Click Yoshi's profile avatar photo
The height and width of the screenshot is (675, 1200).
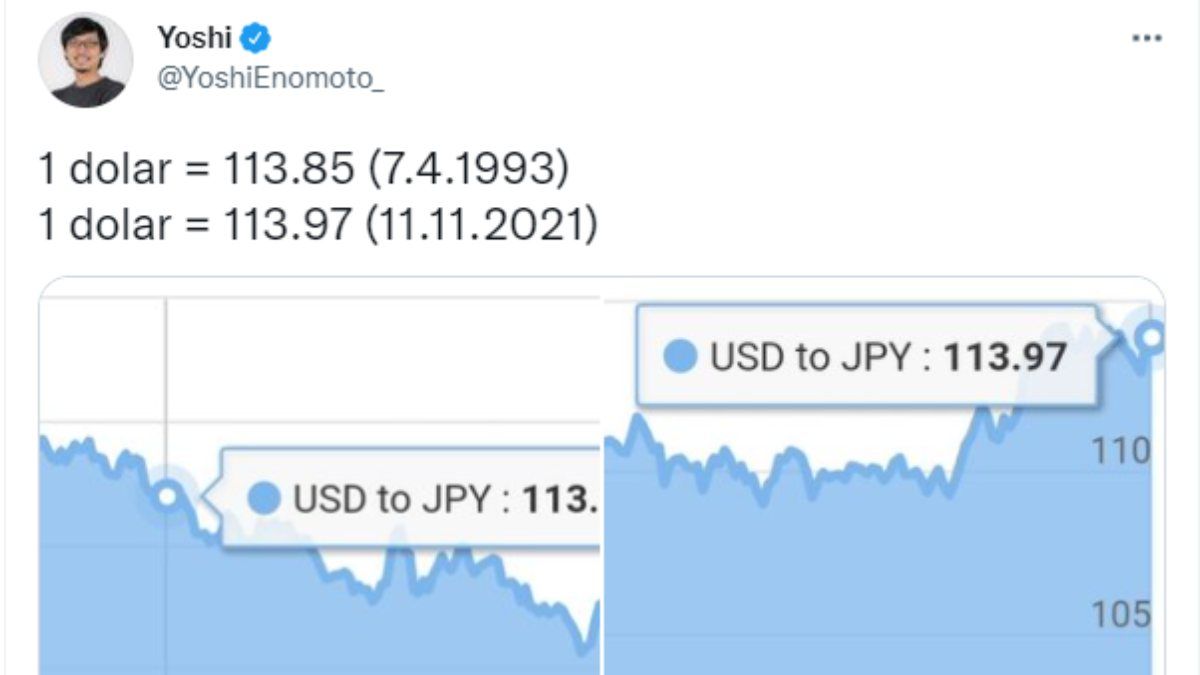[x=85, y=60]
